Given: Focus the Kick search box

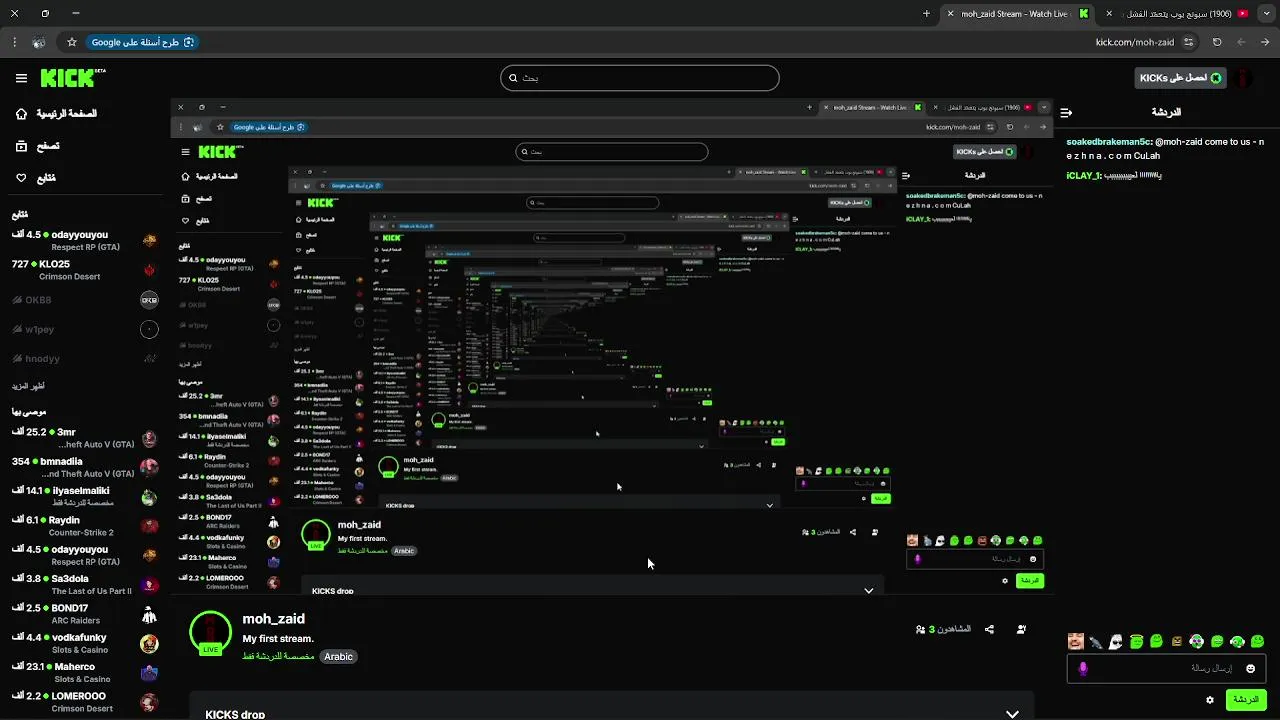Looking at the screenshot, I should (640, 78).
